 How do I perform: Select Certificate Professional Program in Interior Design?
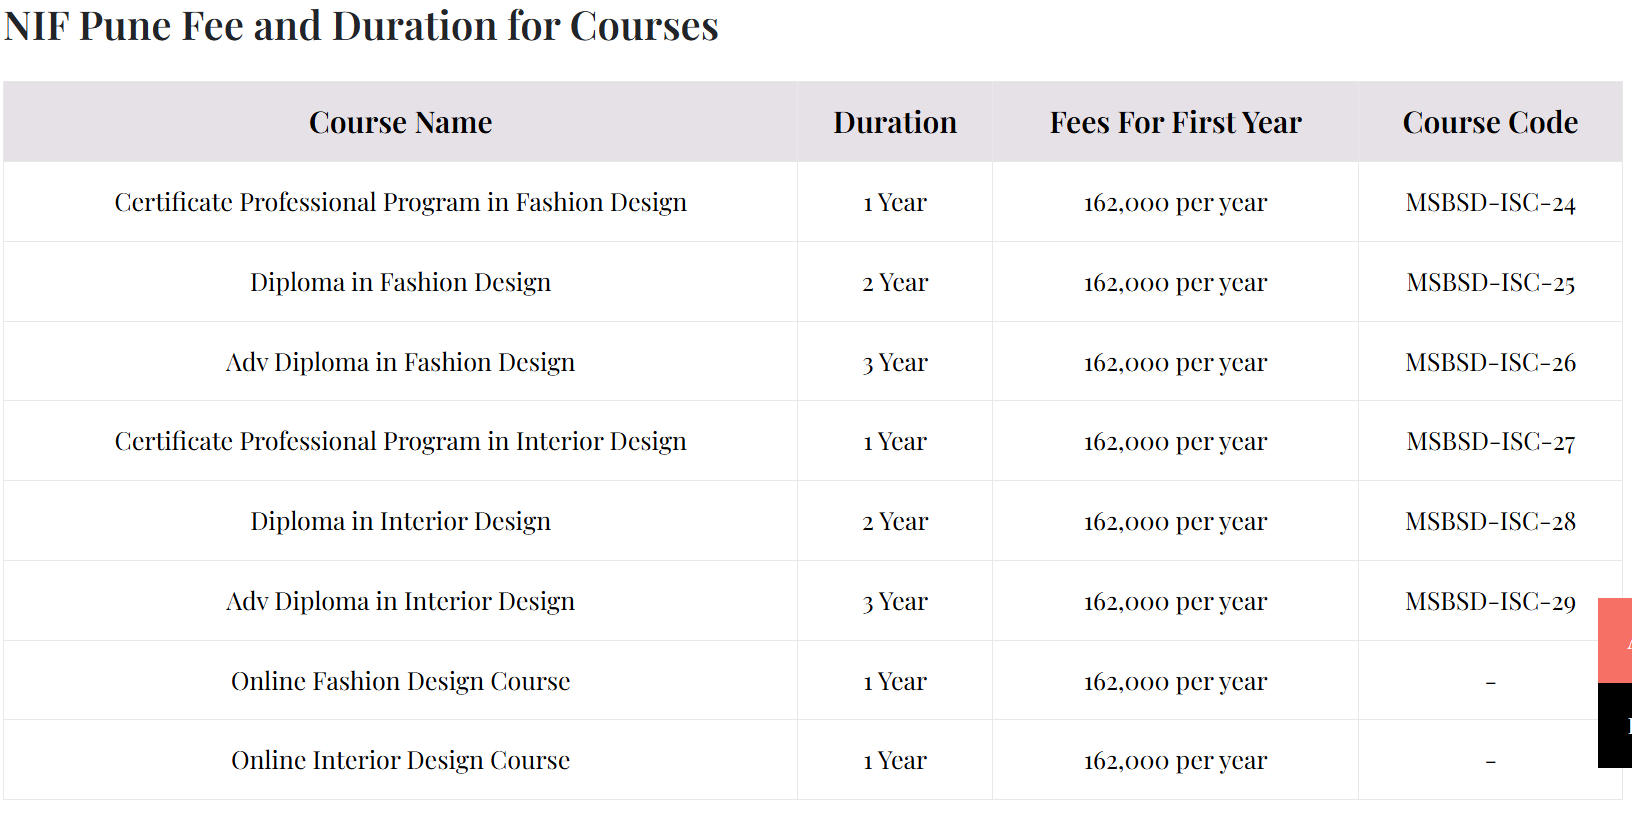click(400, 441)
